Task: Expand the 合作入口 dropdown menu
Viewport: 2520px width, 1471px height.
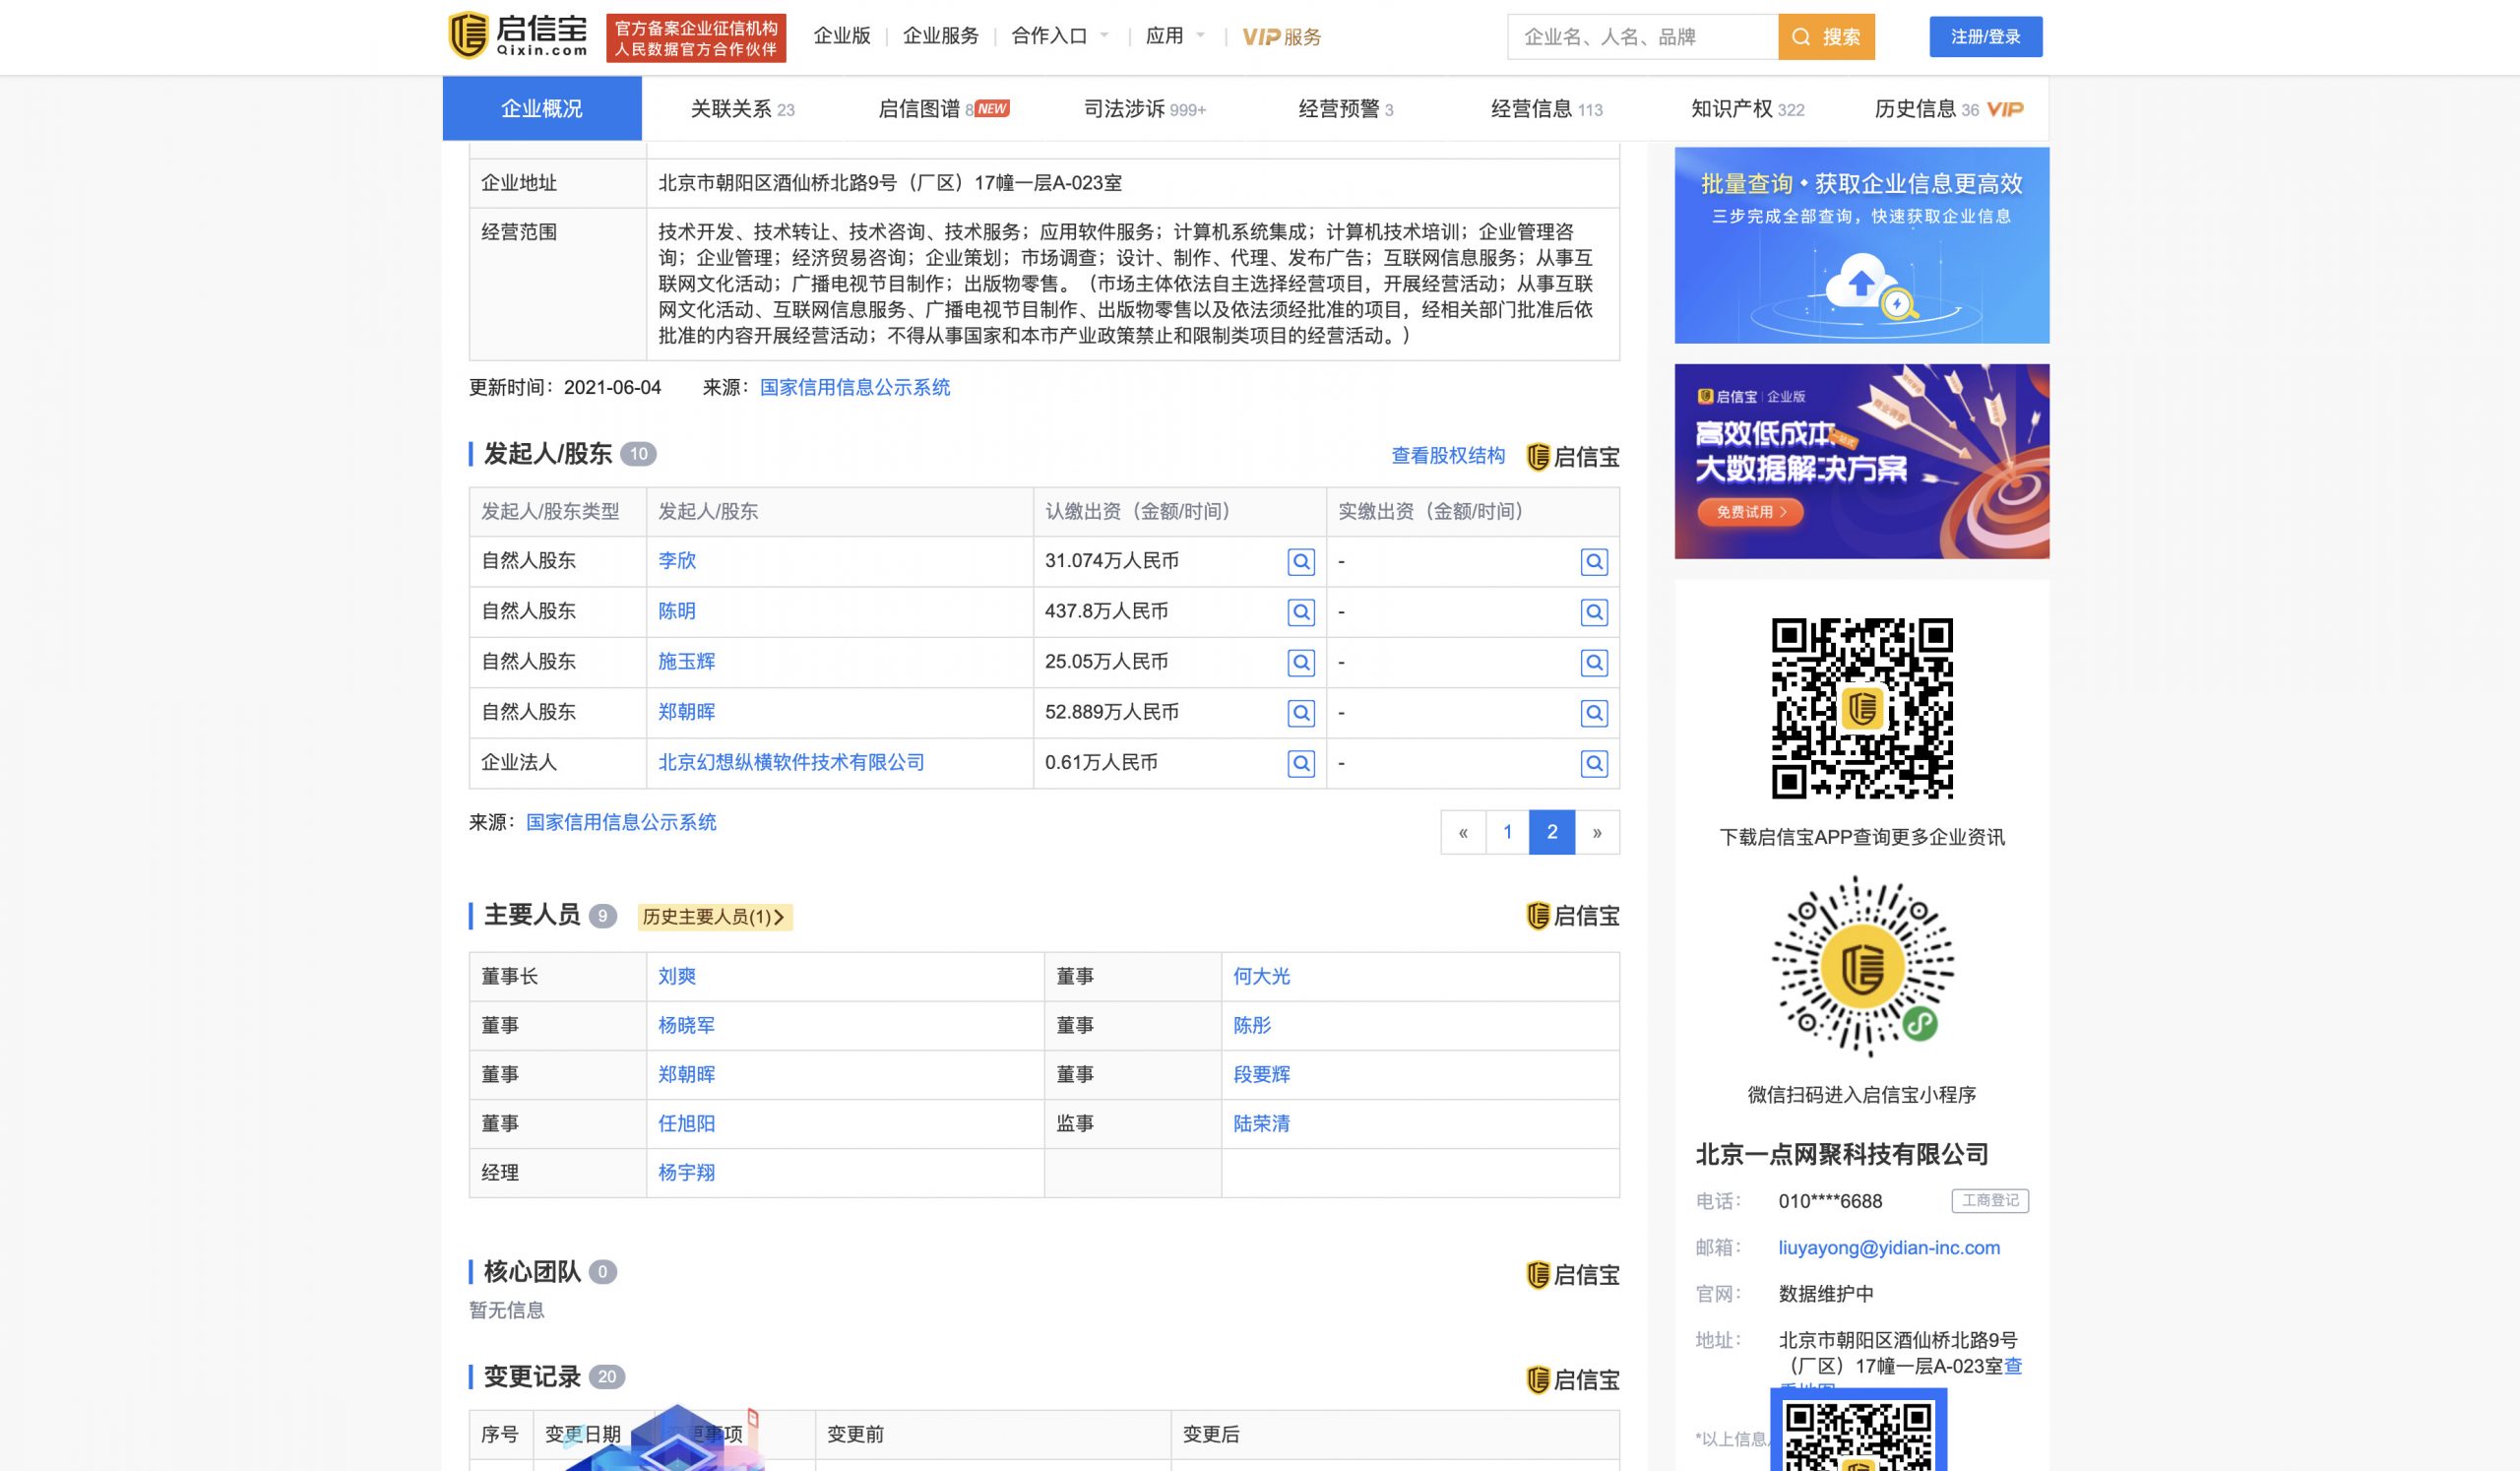Action: 1060,36
